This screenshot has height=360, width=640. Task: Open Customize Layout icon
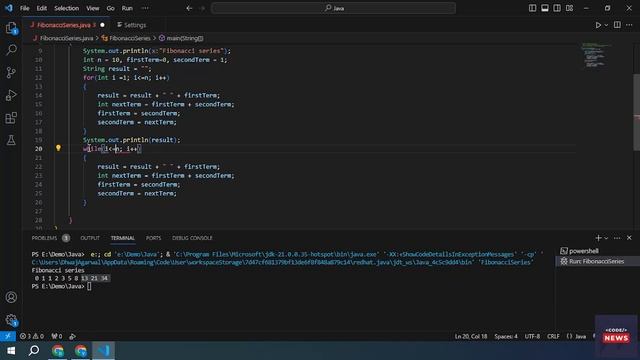click(x=569, y=8)
